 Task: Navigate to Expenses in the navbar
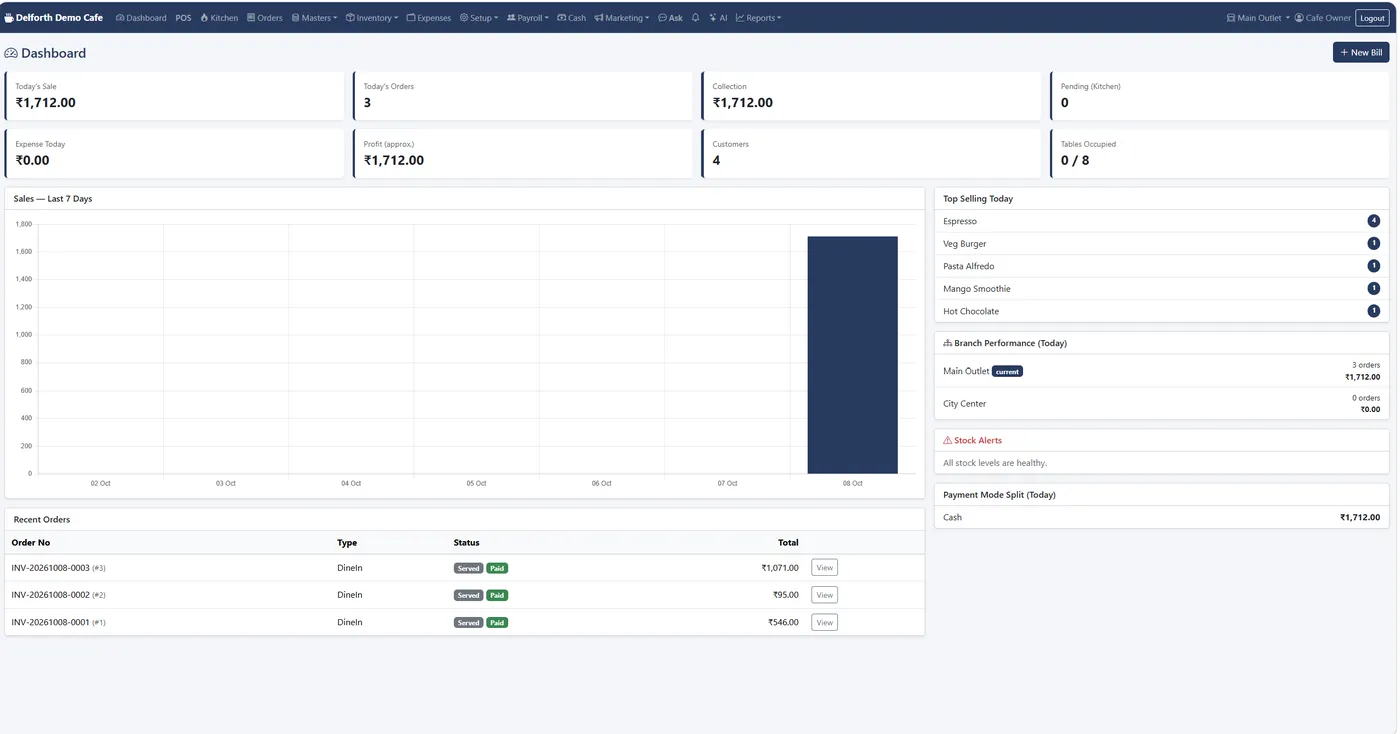pyautogui.click(x=429, y=18)
